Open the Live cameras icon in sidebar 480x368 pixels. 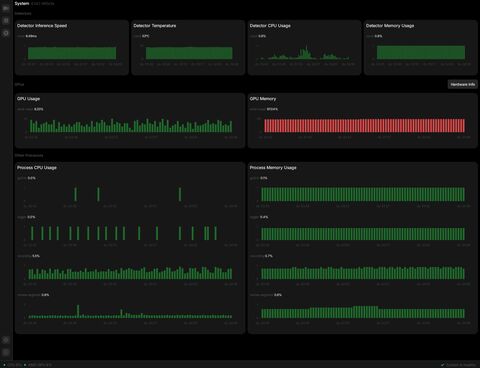[6, 8]
